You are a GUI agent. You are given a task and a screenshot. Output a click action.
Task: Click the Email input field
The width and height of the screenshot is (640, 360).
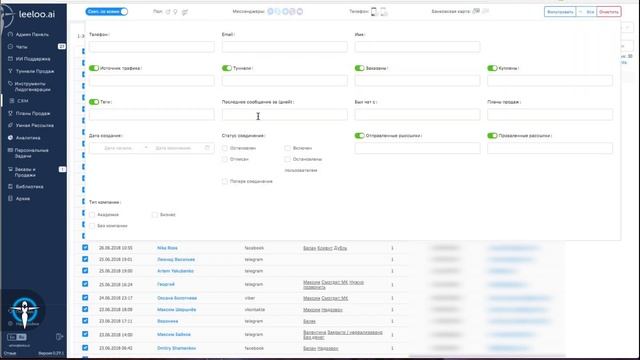click(x=284, y=47)
